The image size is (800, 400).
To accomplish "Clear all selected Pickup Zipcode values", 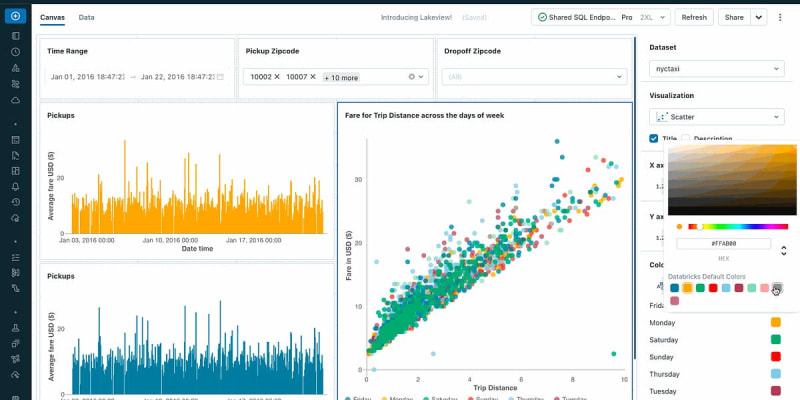I will coord(411,77).
